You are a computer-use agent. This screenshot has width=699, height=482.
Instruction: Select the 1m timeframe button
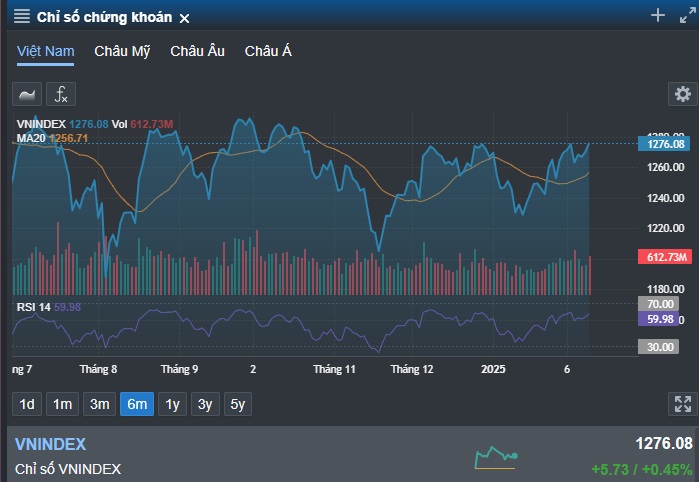pyautogui.click(x=62, y=404)
